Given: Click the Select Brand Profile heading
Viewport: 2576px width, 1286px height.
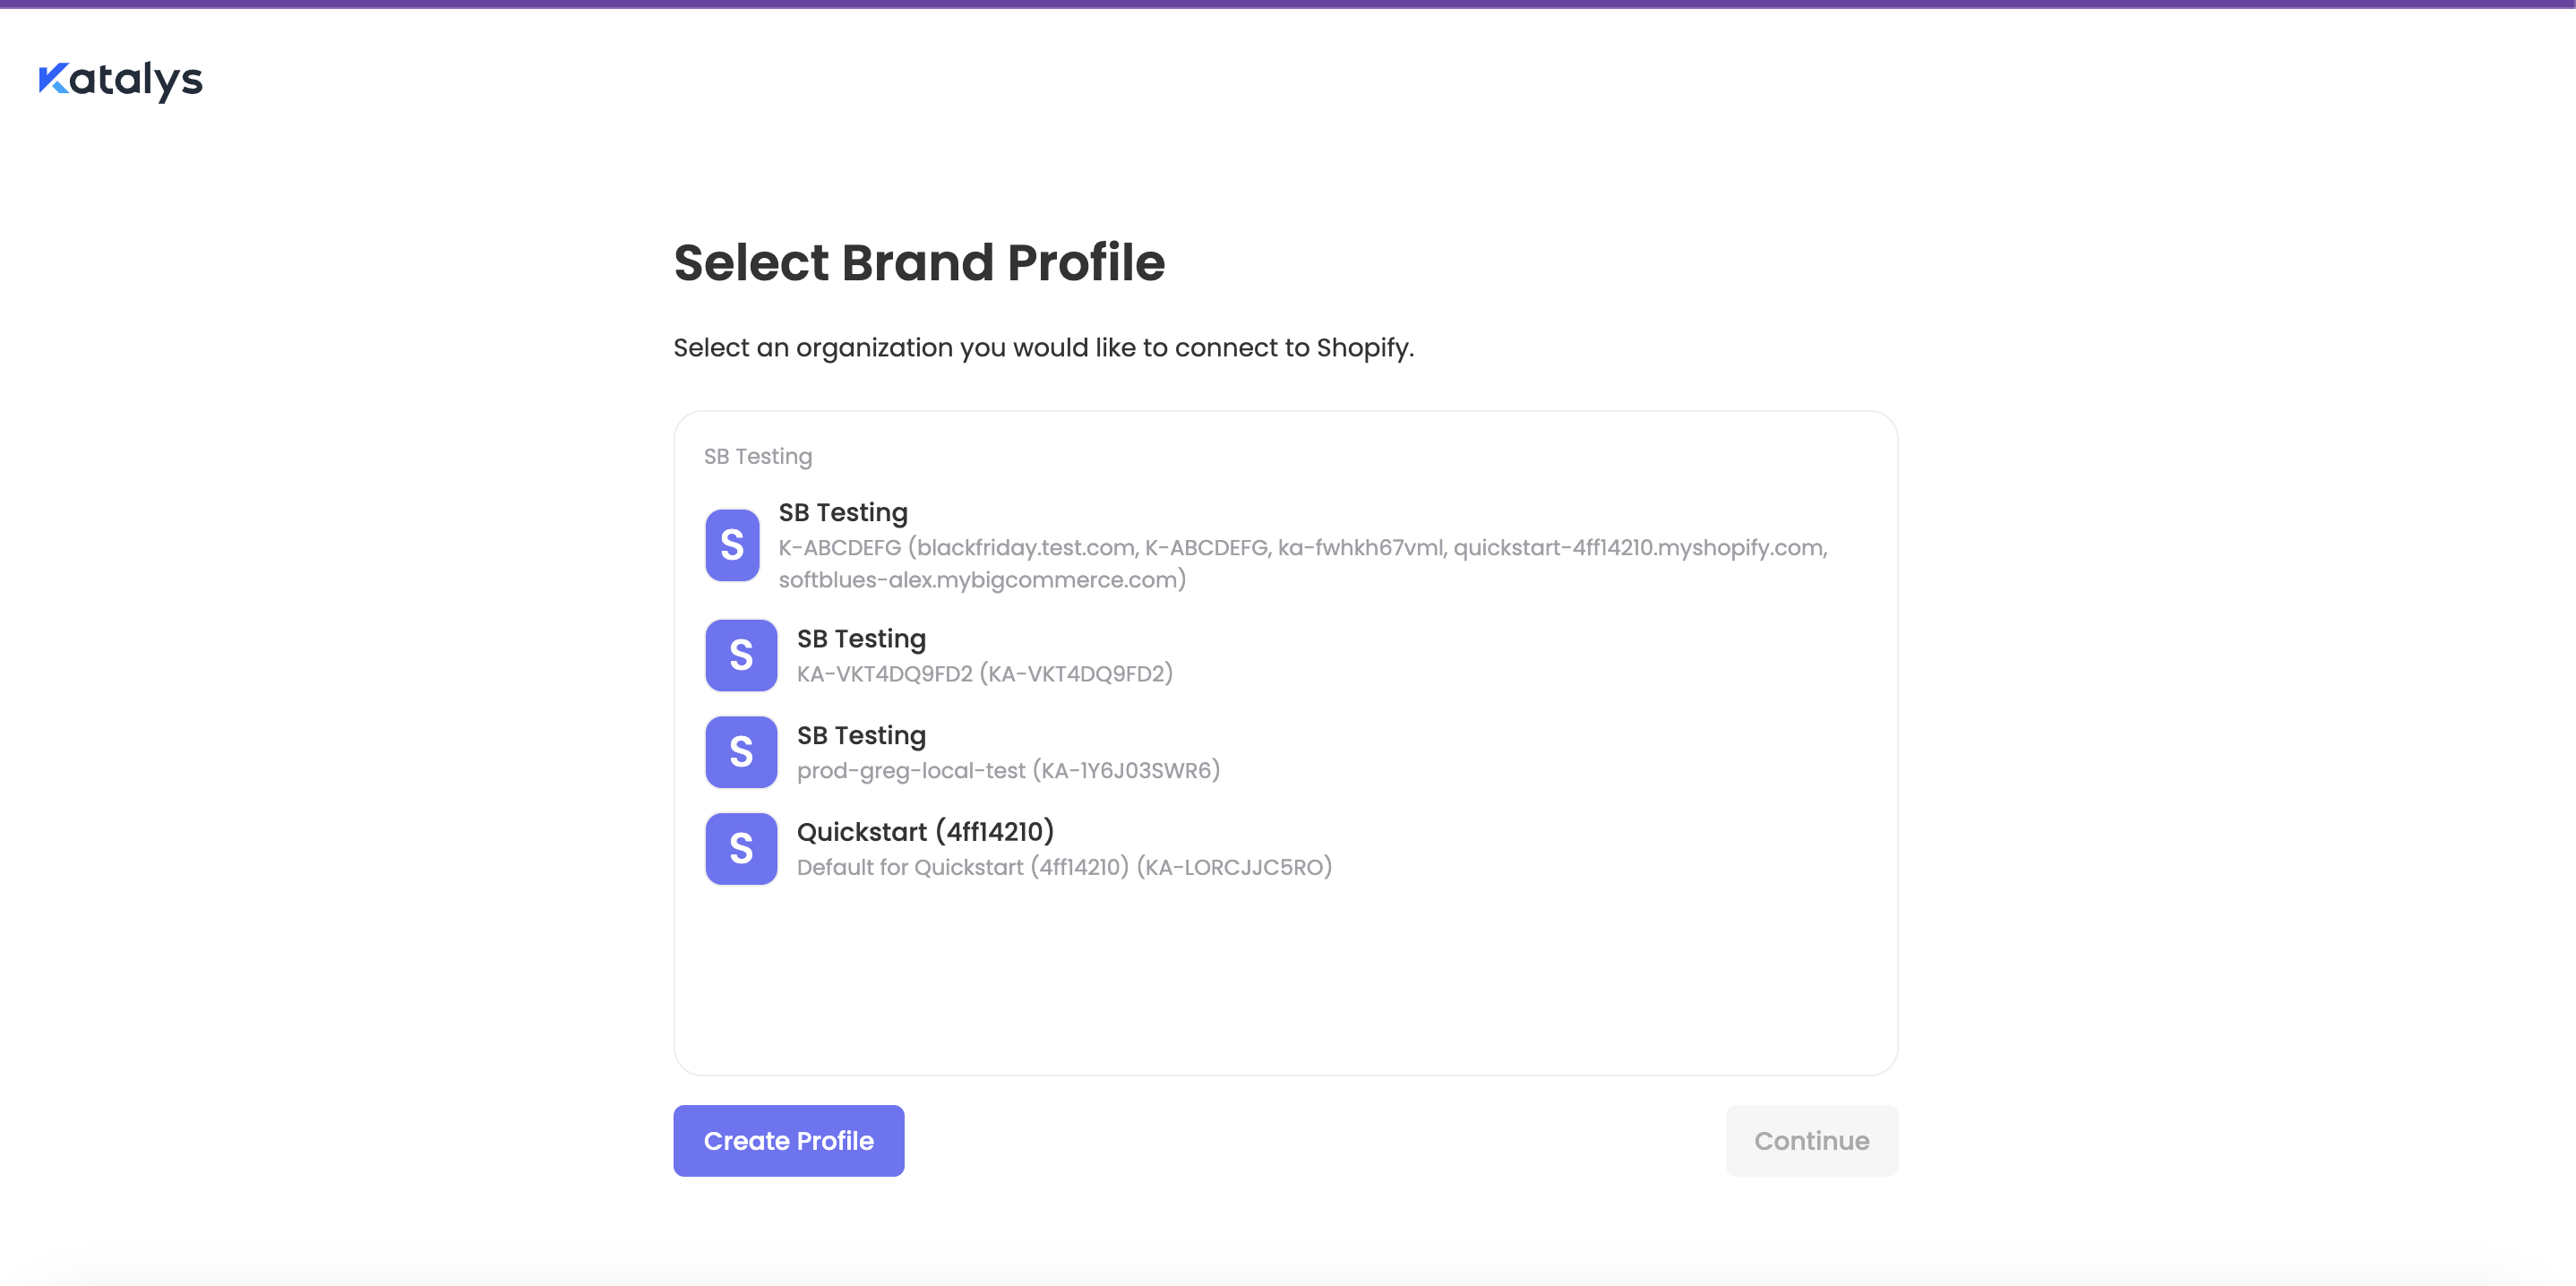Looking at the screenshot, I should [x=919, y=263].
